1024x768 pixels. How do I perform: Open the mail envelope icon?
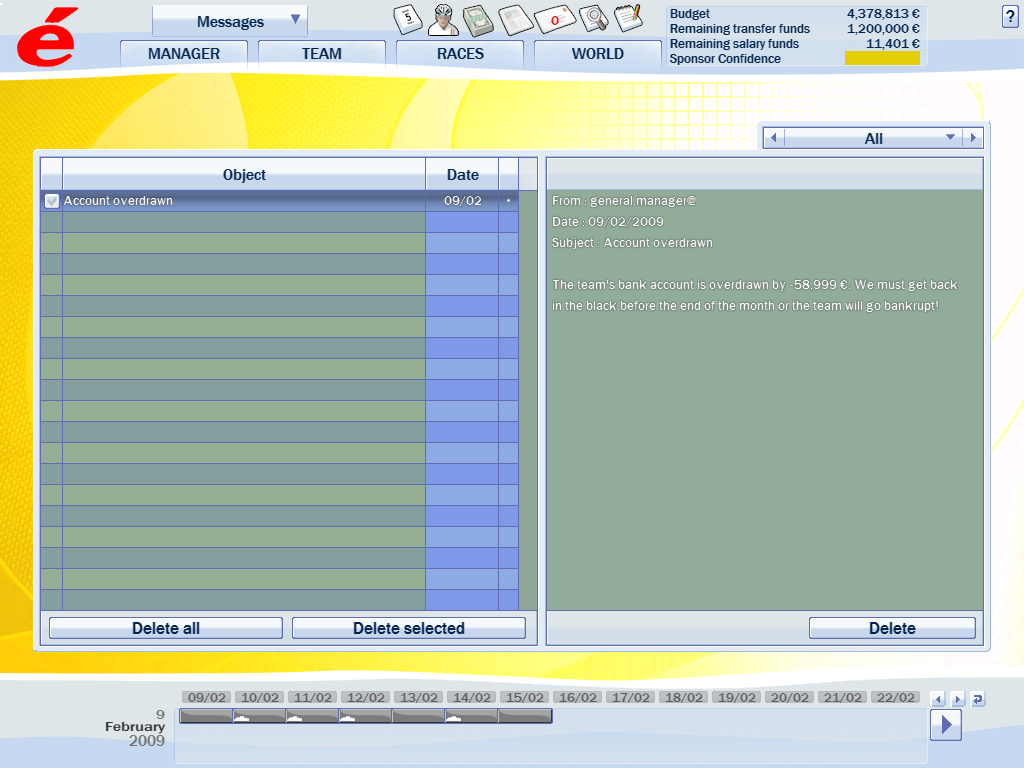[554, 19]
